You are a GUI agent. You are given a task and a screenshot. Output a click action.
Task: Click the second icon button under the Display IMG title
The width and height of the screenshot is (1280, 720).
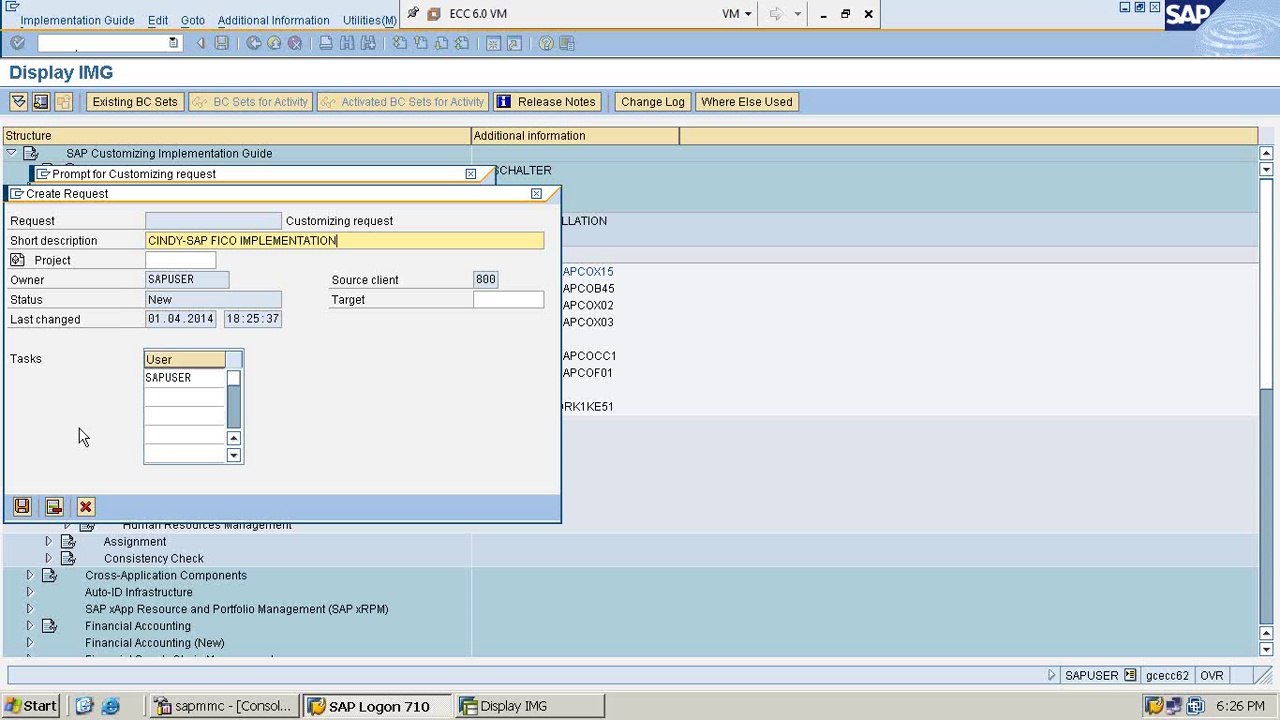[x=41, y=101]
